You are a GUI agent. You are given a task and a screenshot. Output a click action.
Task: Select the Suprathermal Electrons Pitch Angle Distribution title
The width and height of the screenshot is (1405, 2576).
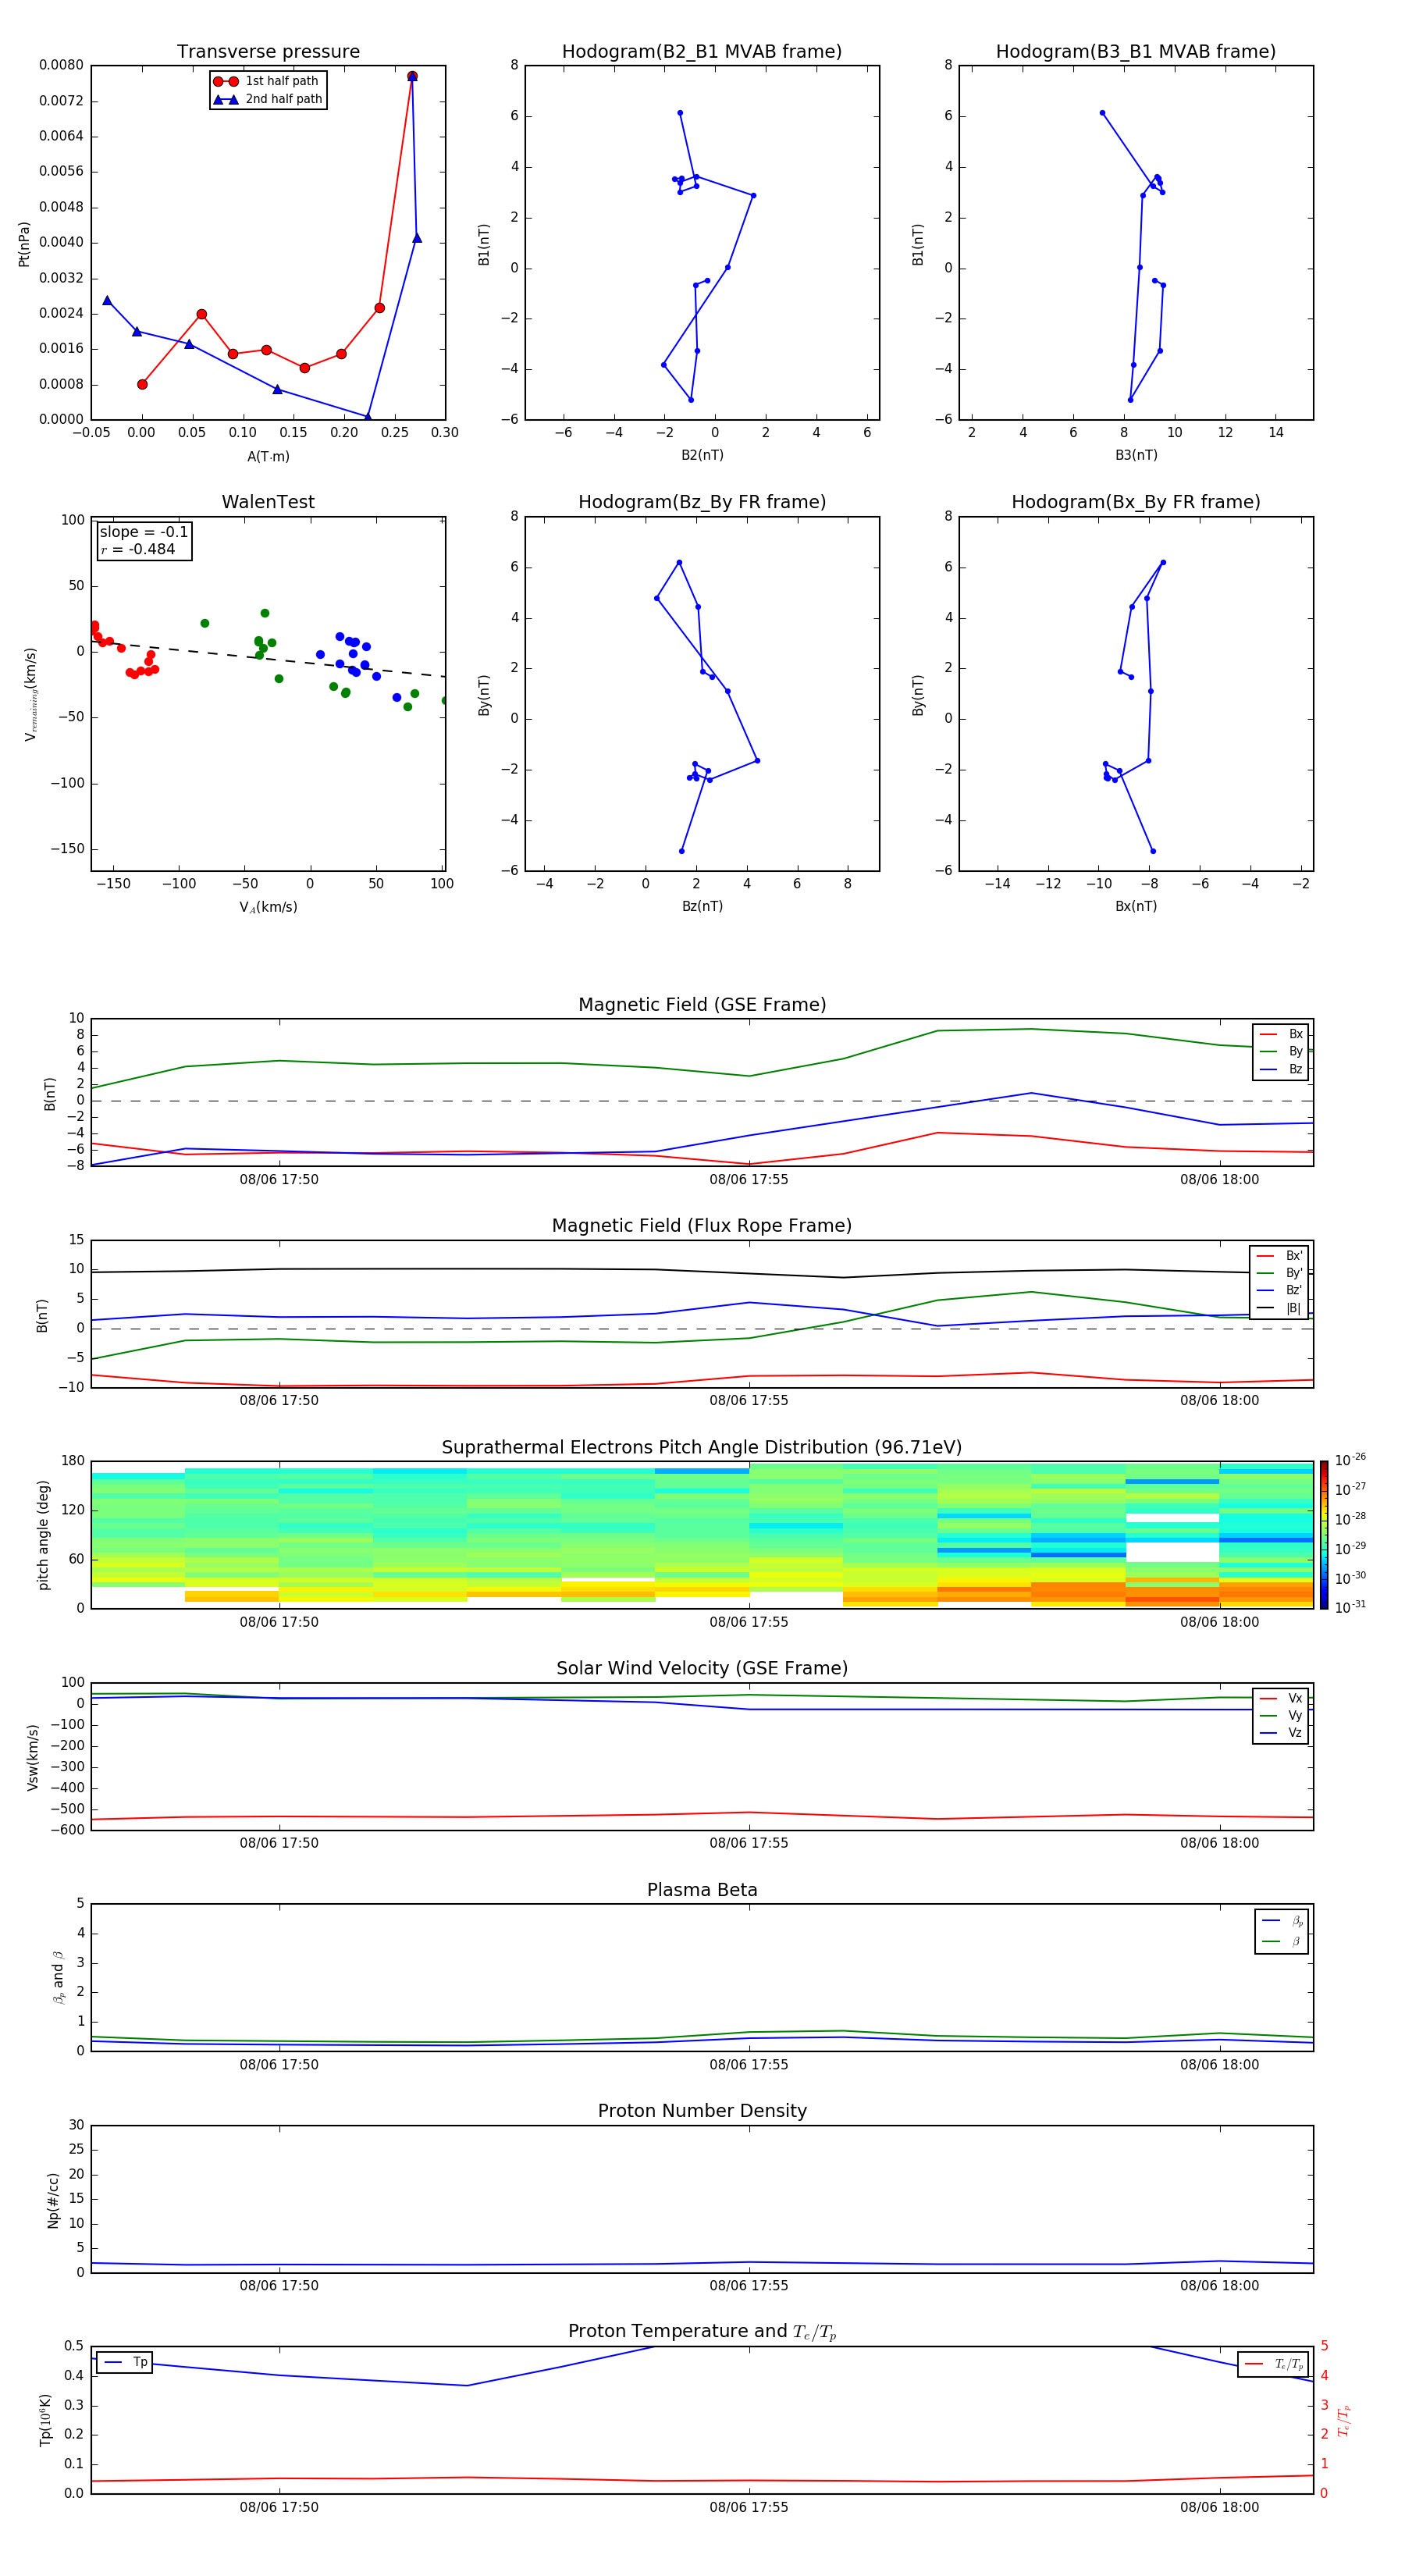click(702, 1448)
